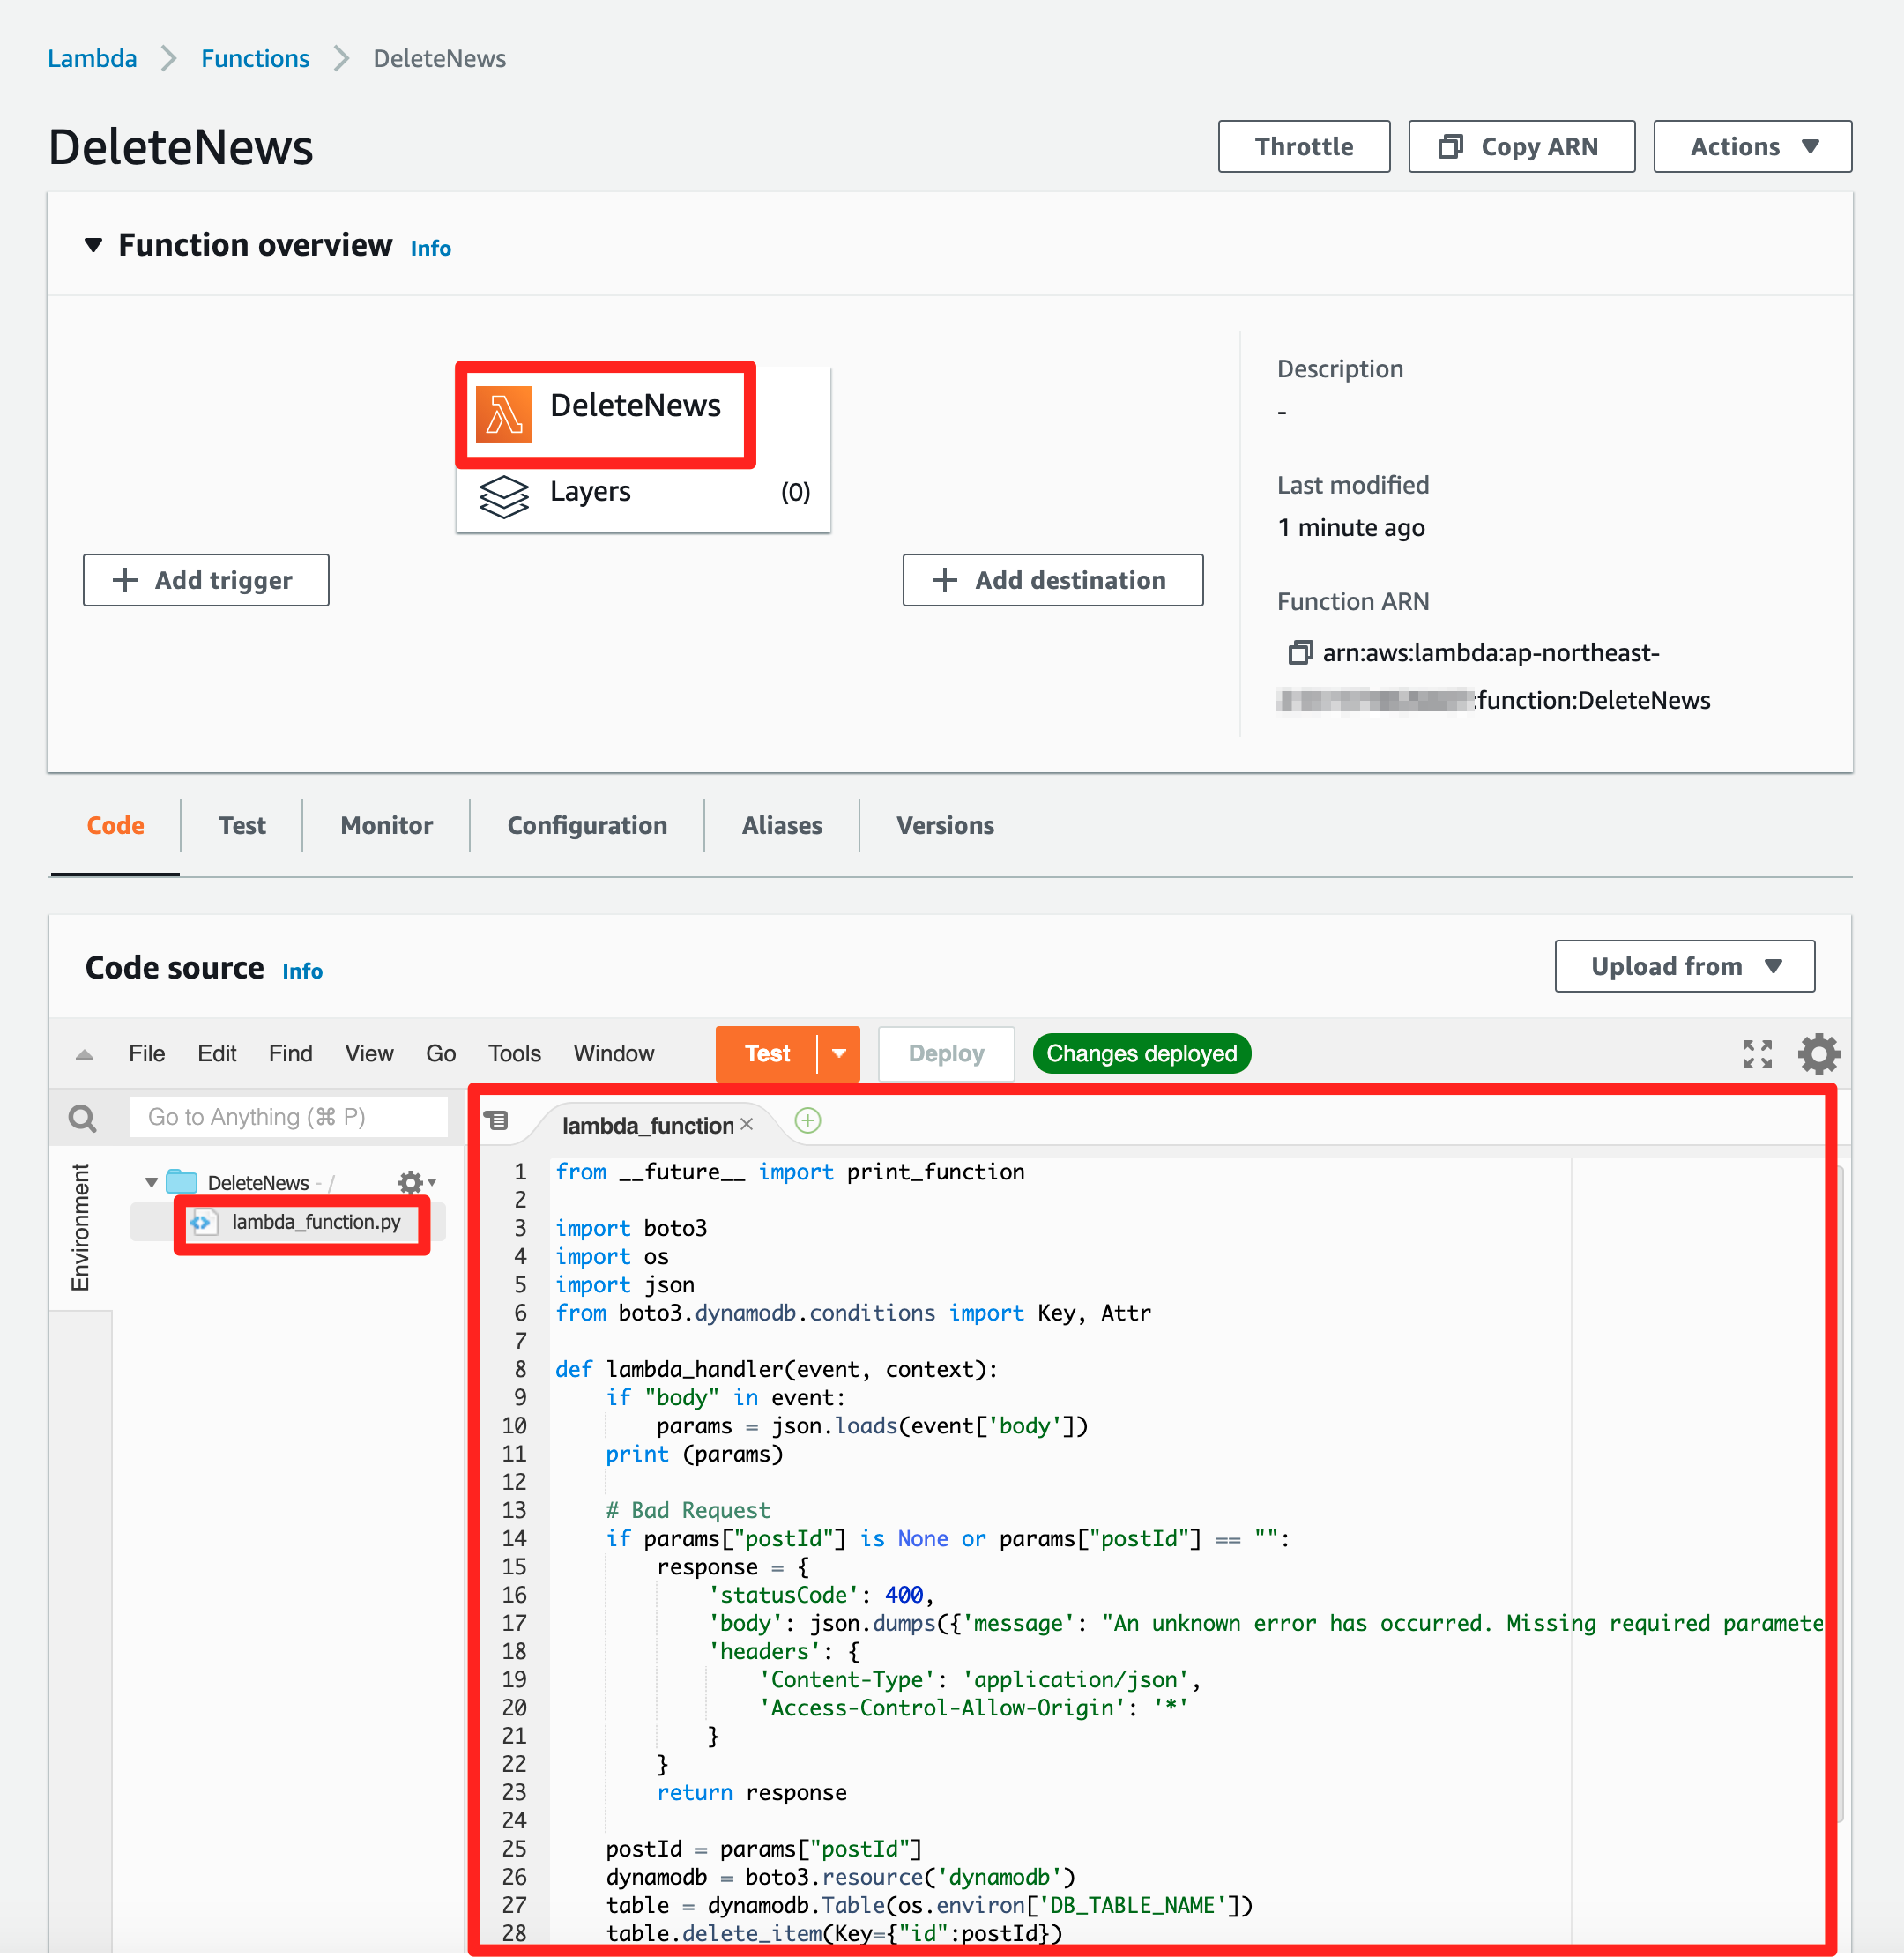Click the plus icon on Add destination
The height and width of the screenshot is (1957, 1904).
click(x=944, y=580)
